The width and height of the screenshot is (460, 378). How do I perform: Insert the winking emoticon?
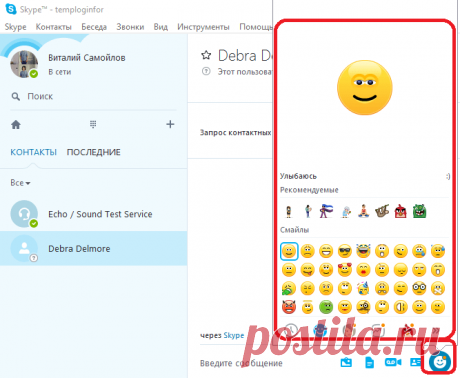click(x=401, y=251)
